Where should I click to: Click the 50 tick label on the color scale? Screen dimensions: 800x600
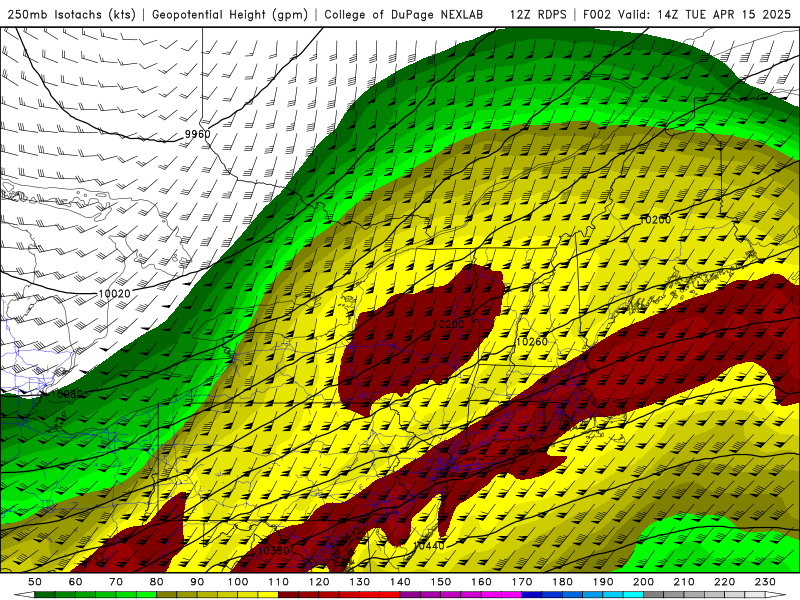coord(35,582)
